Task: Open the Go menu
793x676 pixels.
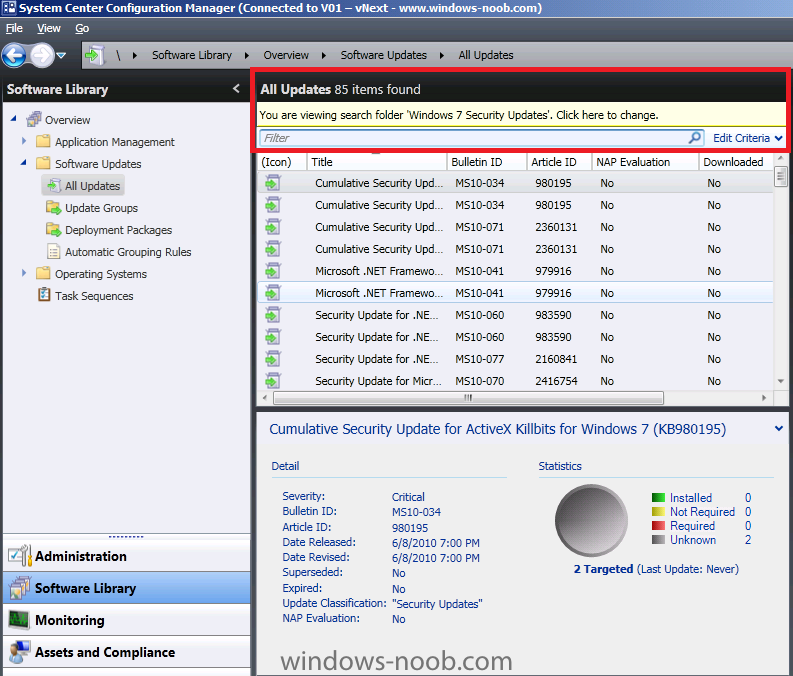Action: (x=82, y=28)
